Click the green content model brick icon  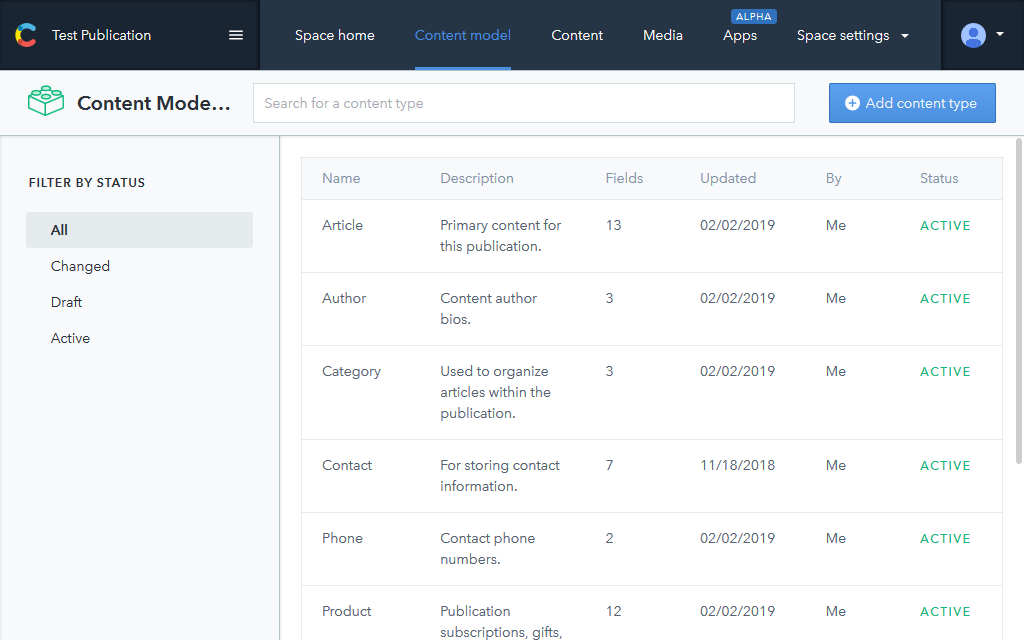[46, 102]
